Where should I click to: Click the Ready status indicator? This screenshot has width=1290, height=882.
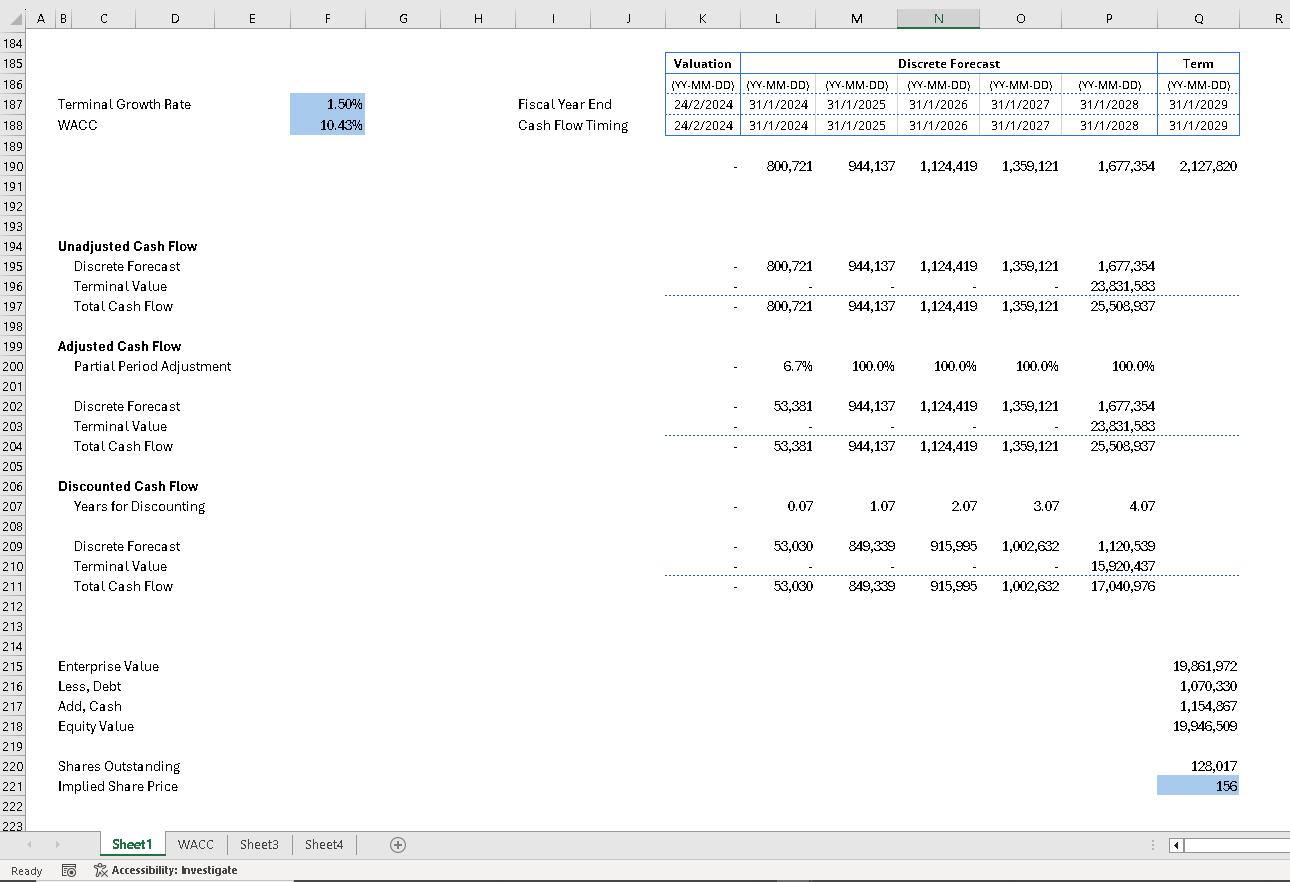26,870
